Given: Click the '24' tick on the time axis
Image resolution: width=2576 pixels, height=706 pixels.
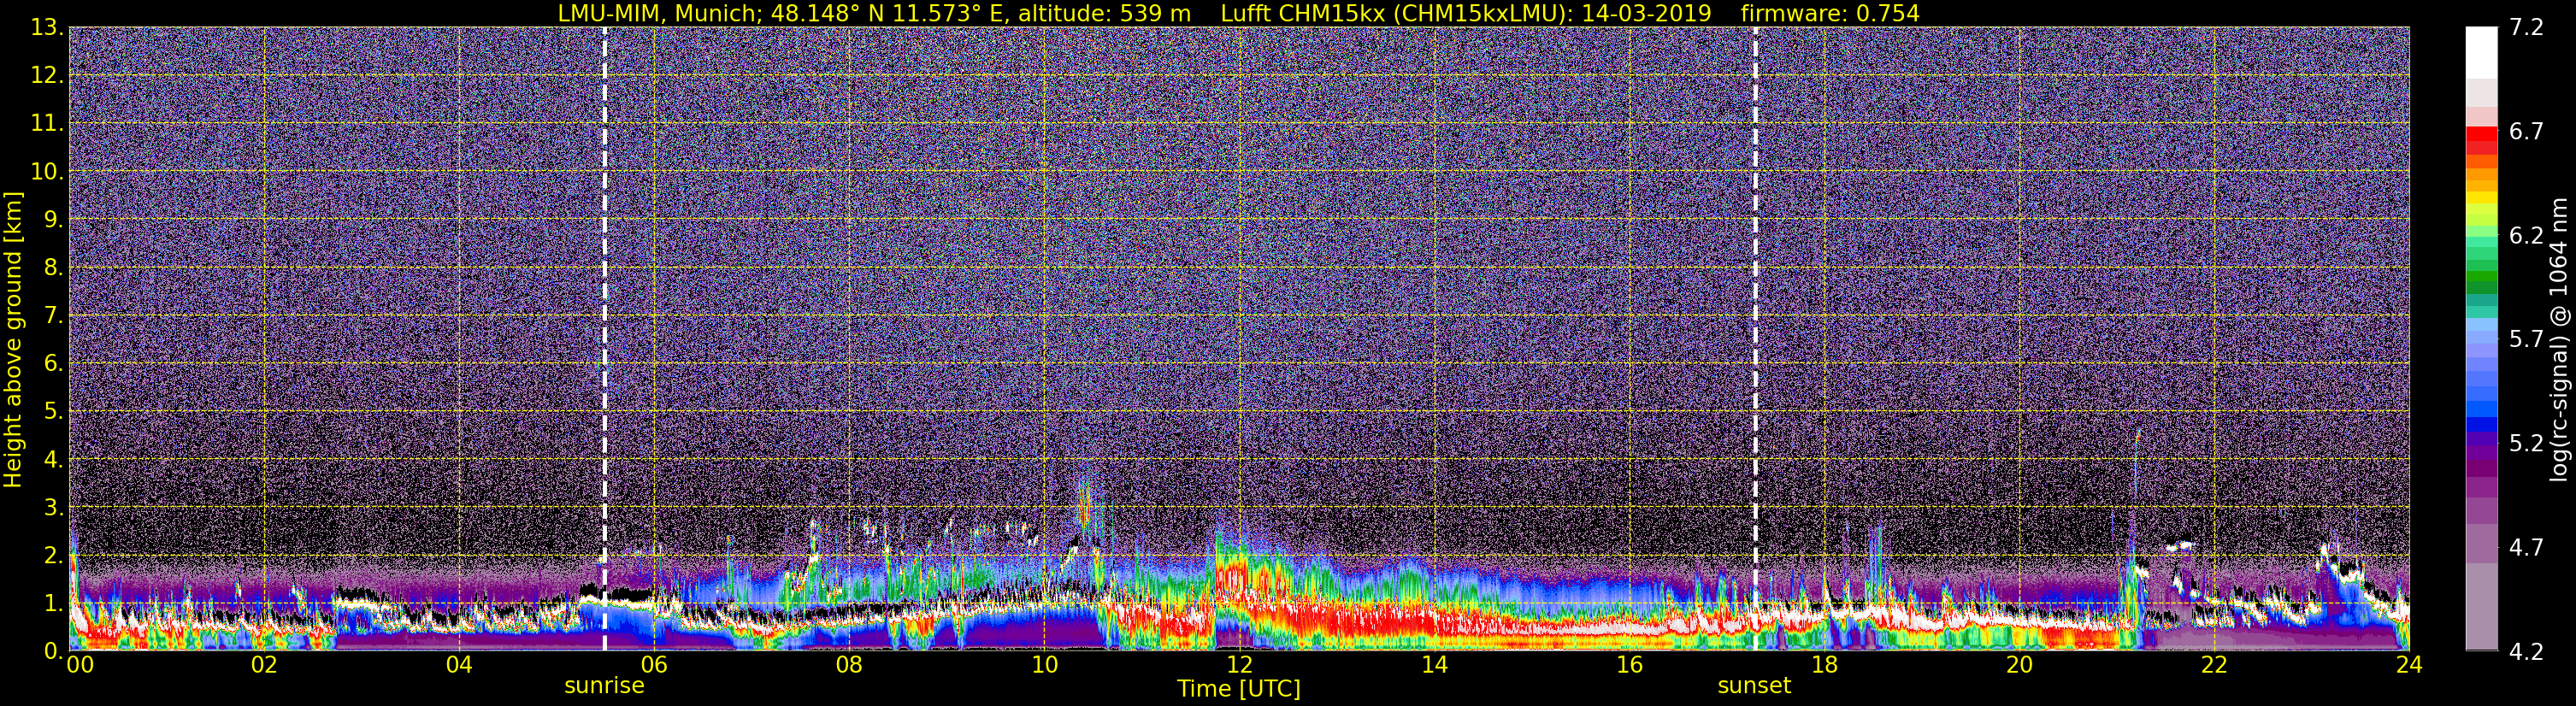Looking at the screenshot, I should coord(2409,666).
